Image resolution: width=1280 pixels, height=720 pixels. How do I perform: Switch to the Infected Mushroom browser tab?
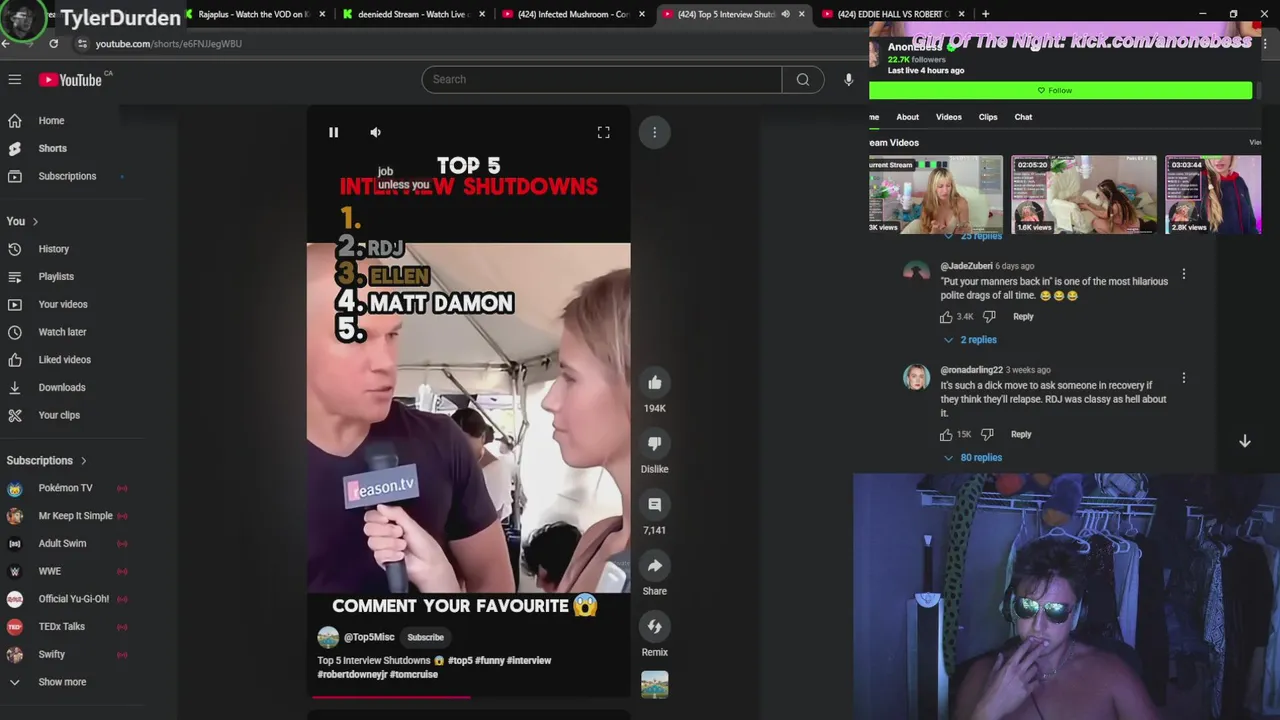coord(572,14)
